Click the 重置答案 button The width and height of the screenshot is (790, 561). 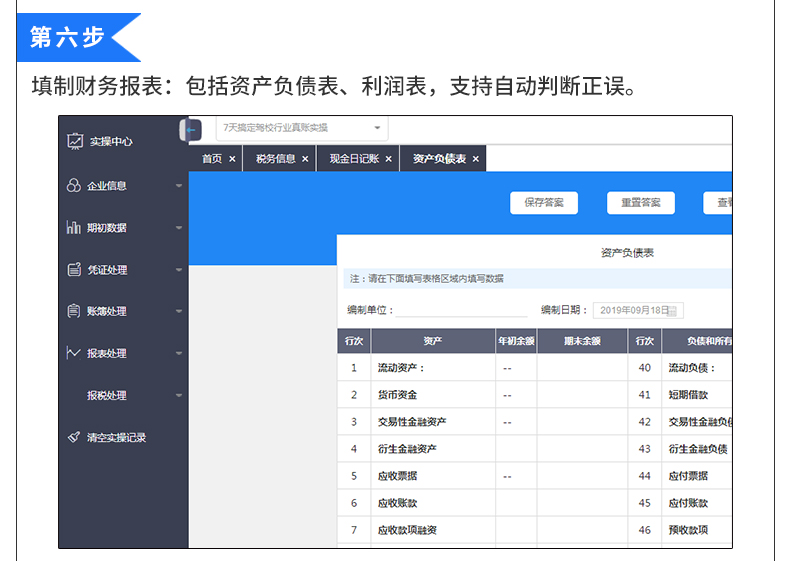pos(640,202)
